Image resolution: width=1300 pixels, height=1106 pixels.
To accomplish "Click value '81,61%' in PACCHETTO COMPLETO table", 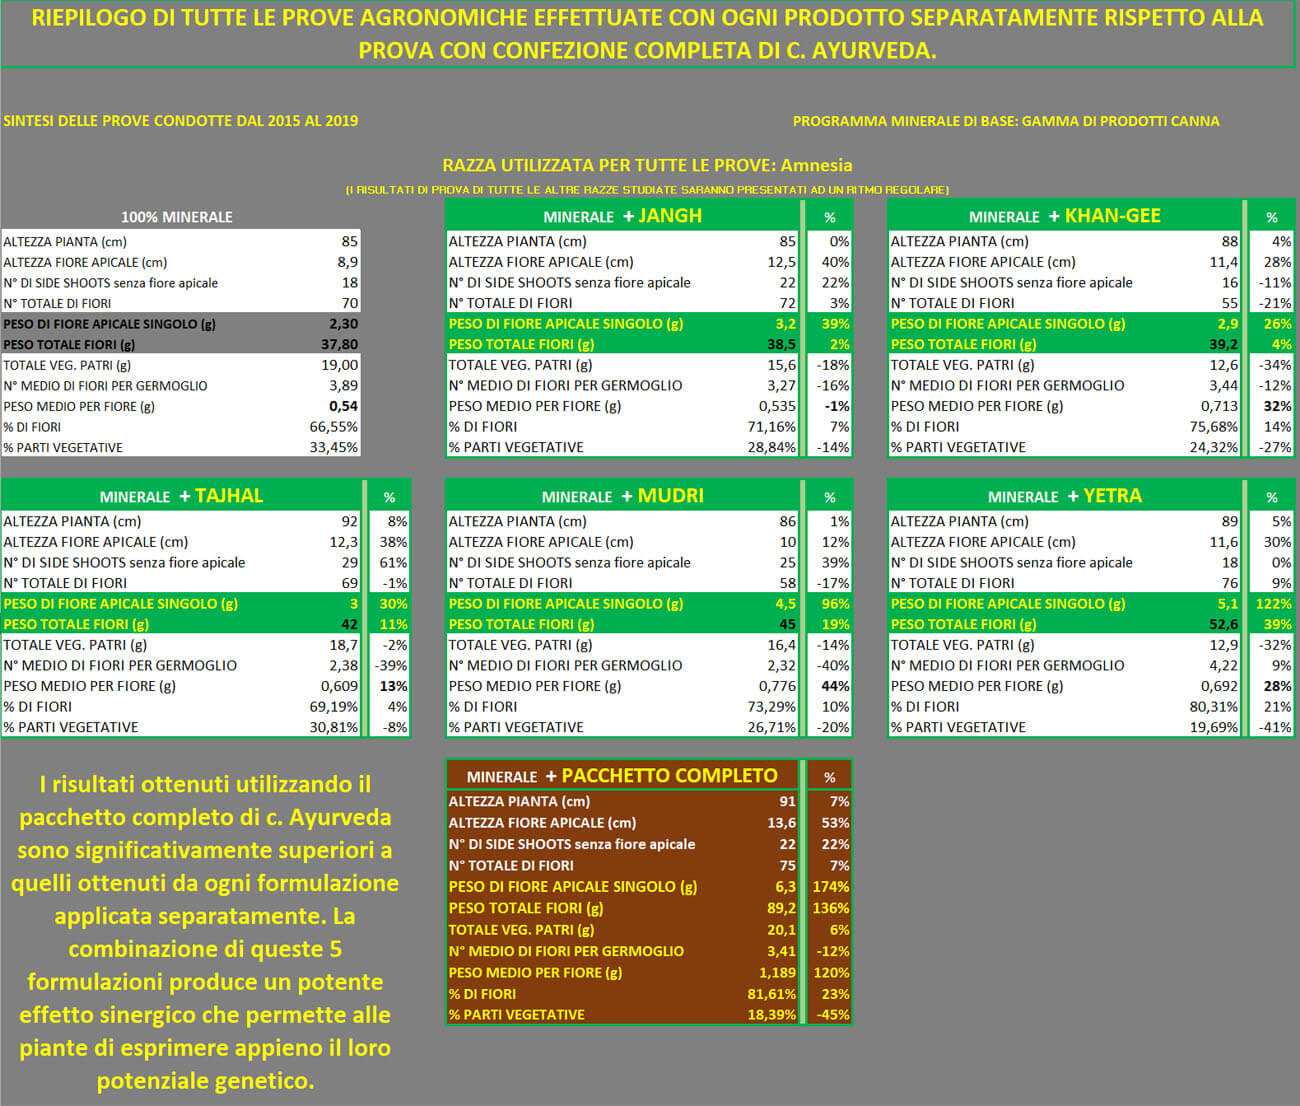I will [772, 994].
